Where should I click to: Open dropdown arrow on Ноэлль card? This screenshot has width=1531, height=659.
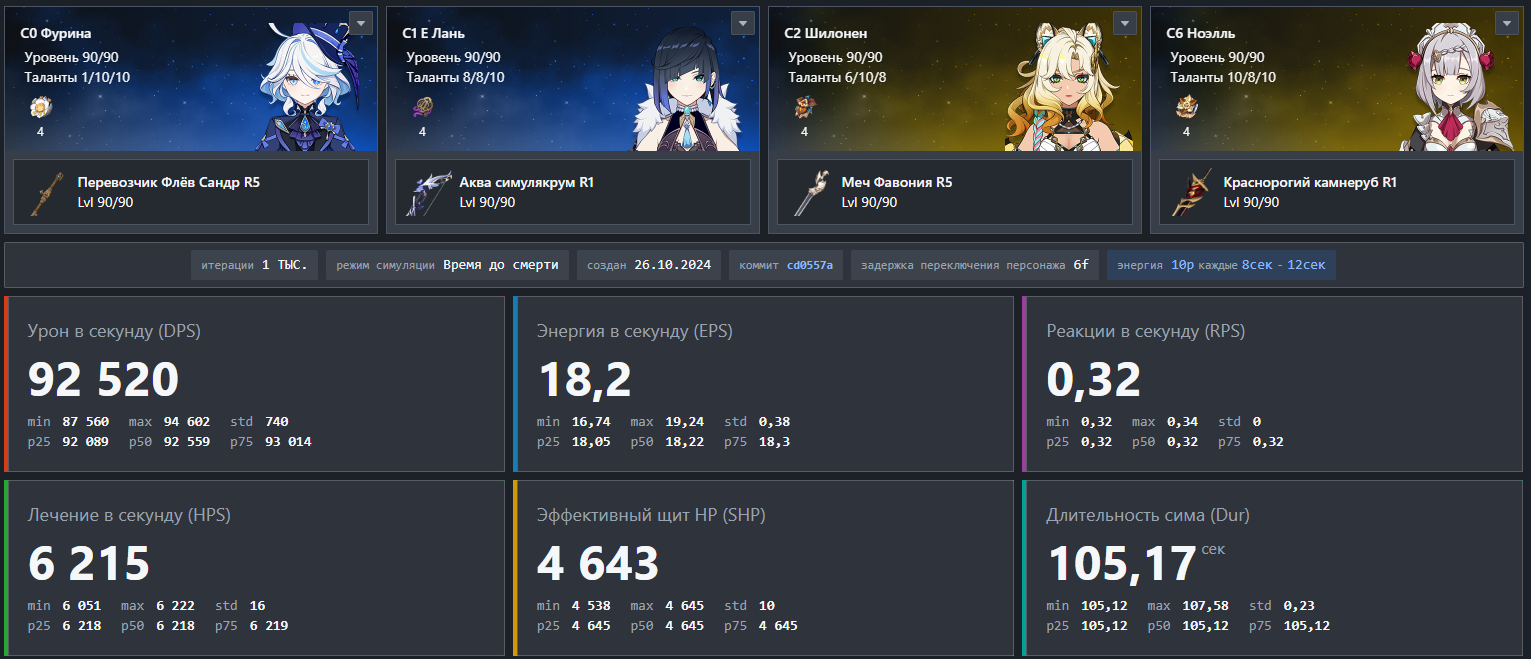click(x=1507, y=23)
